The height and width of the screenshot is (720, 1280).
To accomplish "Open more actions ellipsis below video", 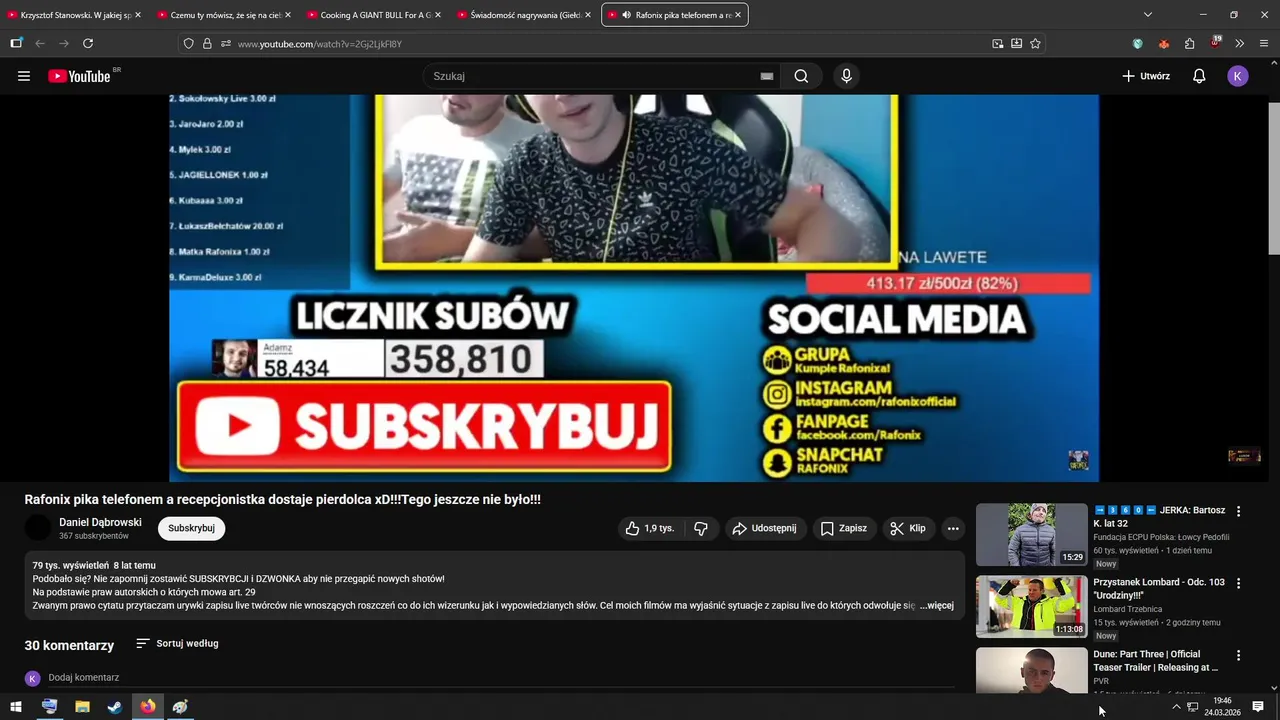I will [x=953, y=528].
